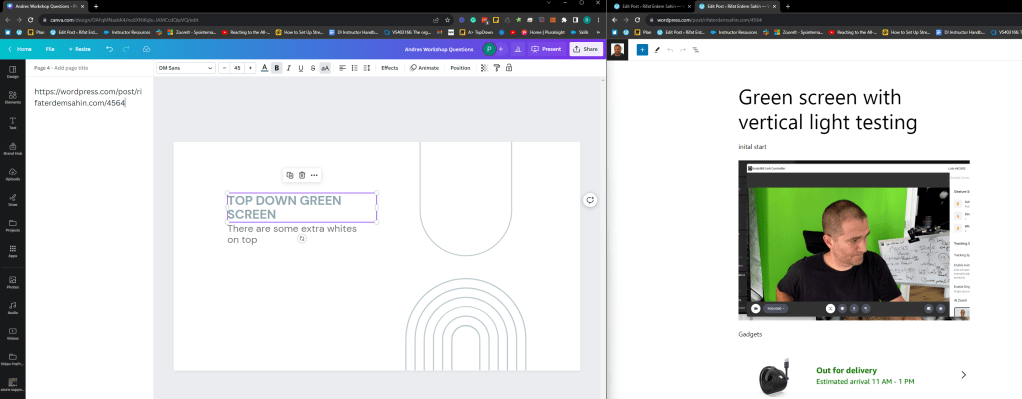Toggle the lock icon in Canva toolbar
This screenshot has width=1022, height=399.
point(508,68)
